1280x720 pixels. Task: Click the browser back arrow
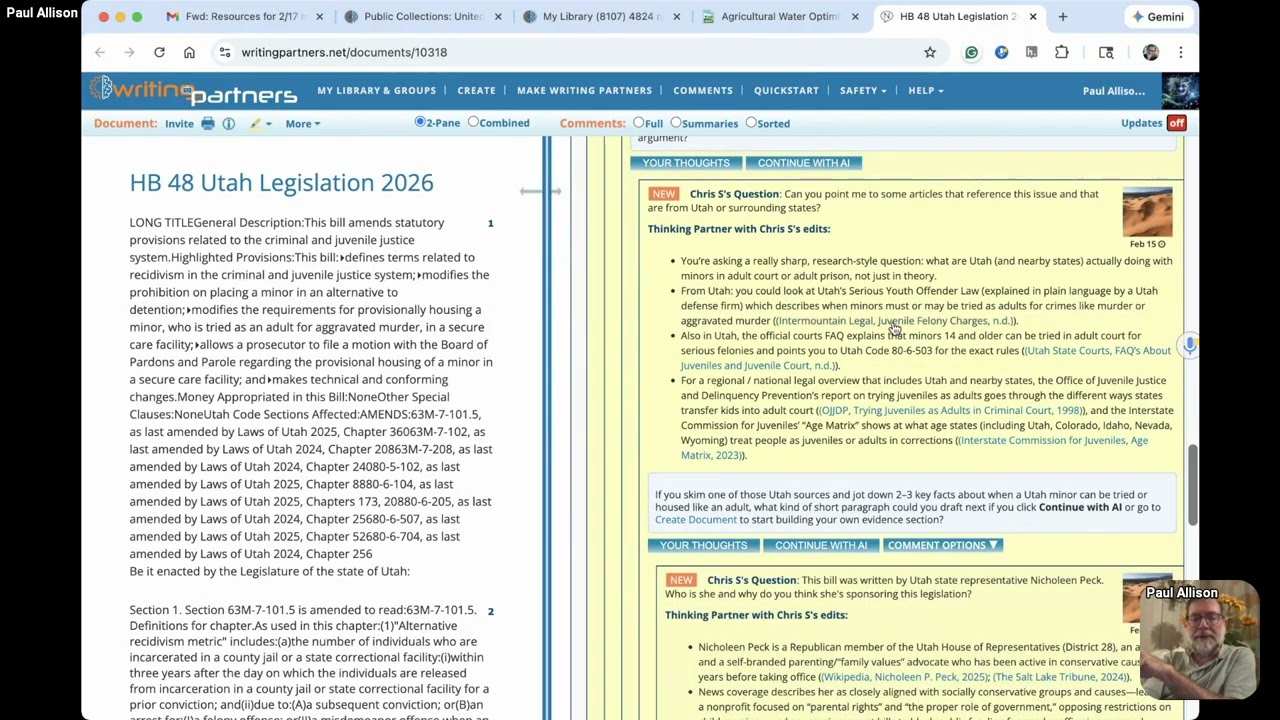[100, 52]
